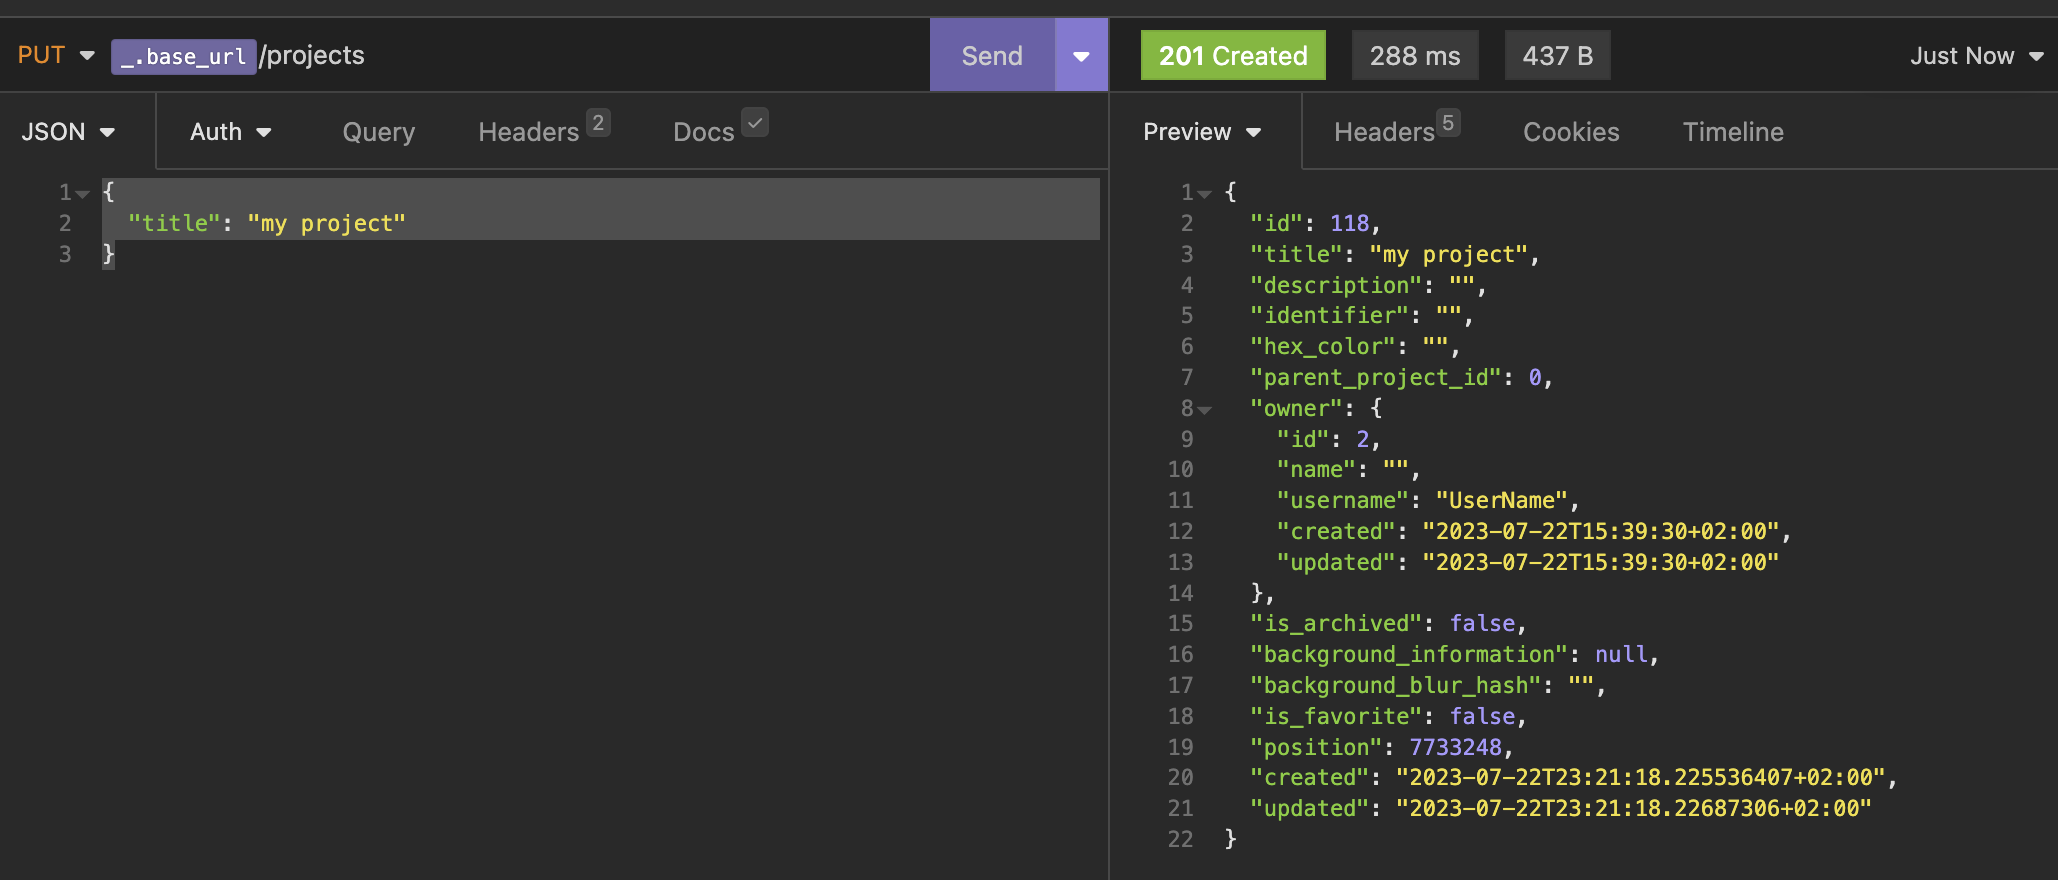Image resolution: width=2058 pixels, height=880 pixels.
Task: Click the null value of background_information
Action: pos(1622,654)
